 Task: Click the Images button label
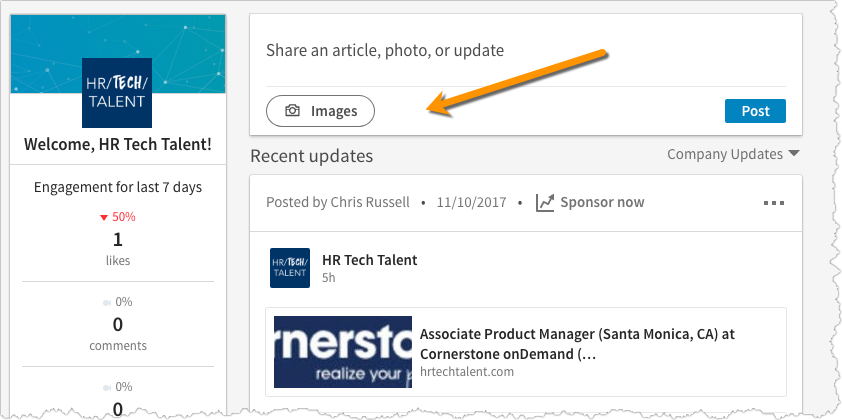tap(334, 111)
